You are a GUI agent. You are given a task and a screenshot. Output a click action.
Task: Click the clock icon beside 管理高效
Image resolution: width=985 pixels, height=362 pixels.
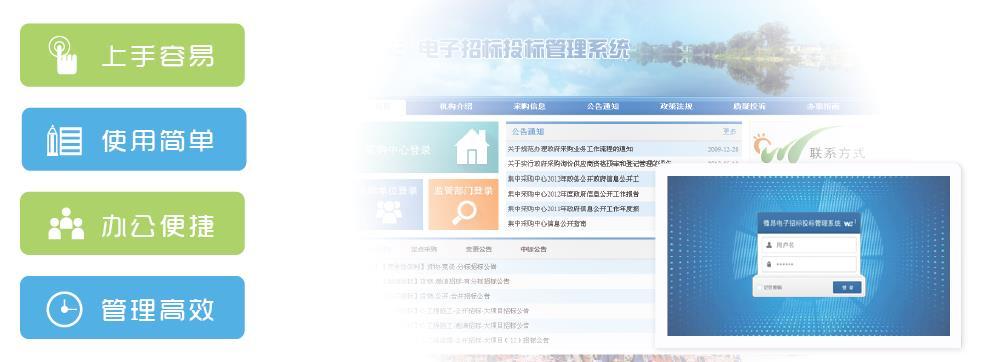point(64,309)
